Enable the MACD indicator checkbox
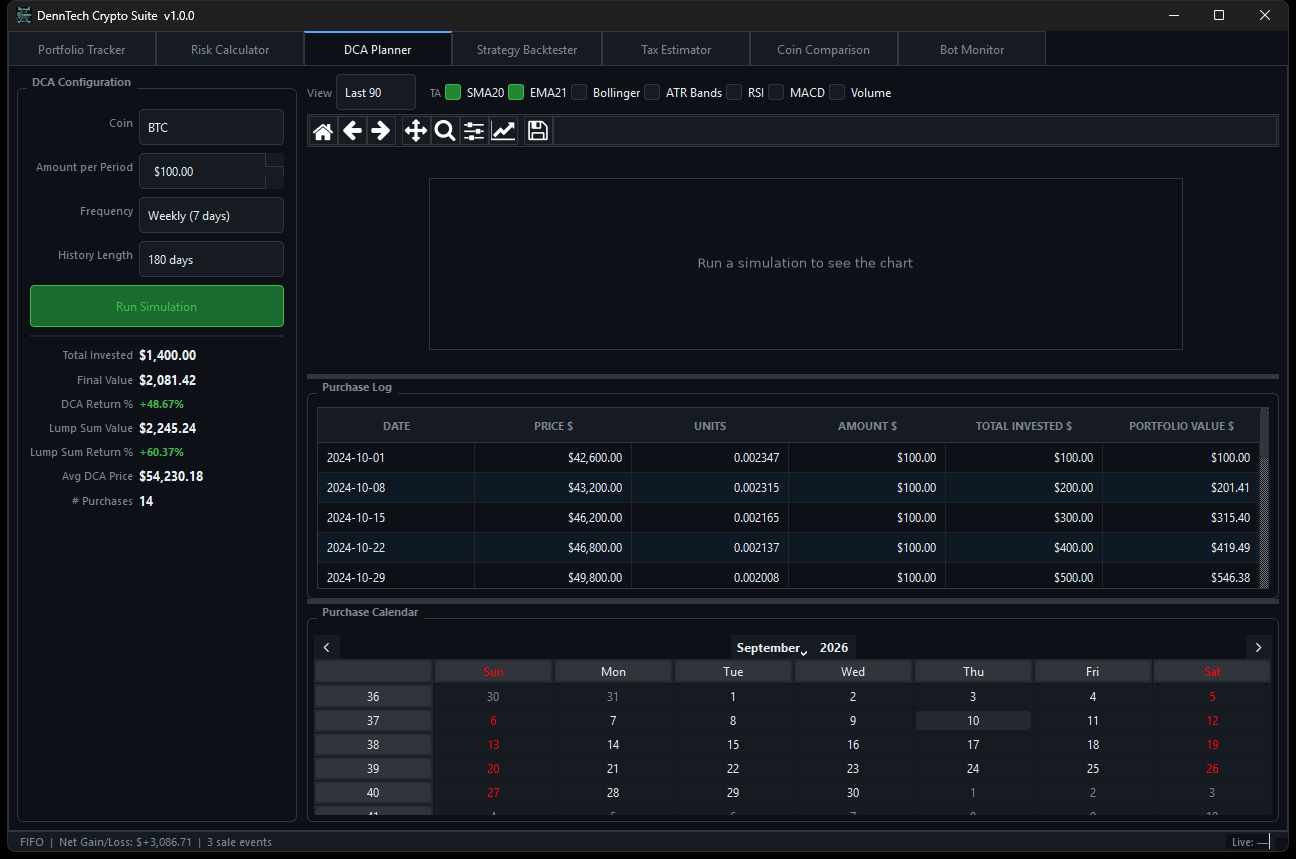Viewport: 1296px width, 859px height. (776, 92)
